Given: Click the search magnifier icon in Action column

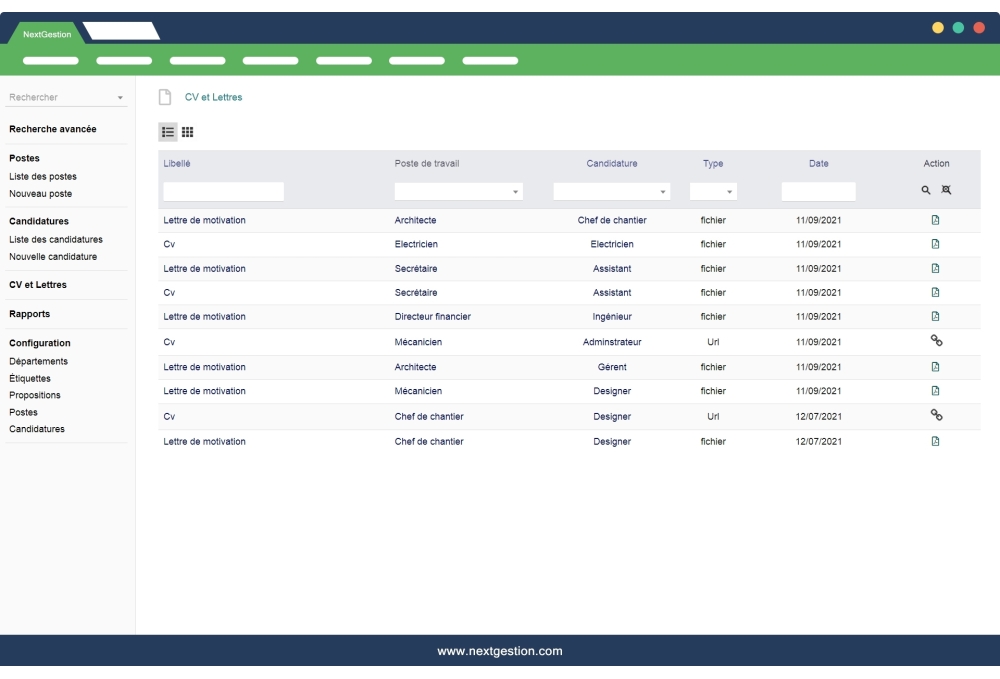Looking at the screenshot, I should [926, 190].
